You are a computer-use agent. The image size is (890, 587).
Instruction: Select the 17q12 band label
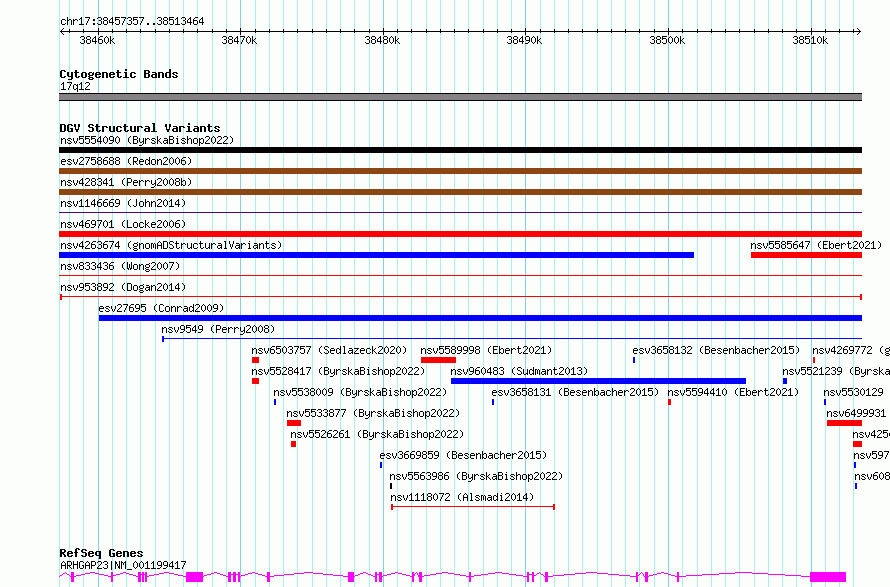pyautogui.click(x=75, y=86)
